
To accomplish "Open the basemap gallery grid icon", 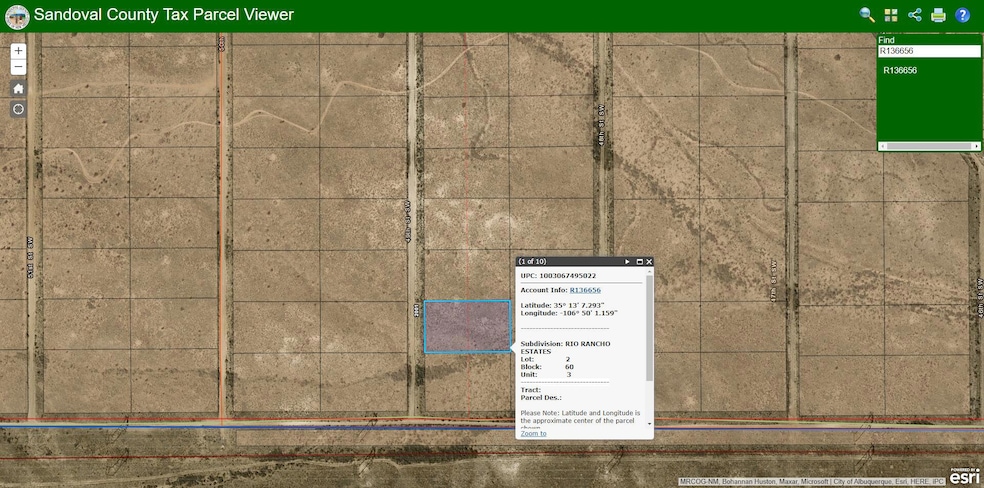I will 891,15.
